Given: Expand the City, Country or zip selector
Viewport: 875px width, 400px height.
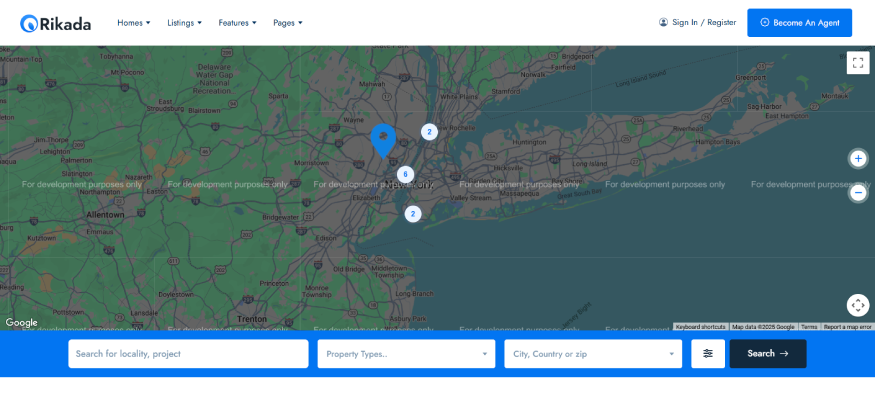Looking at the screenshot, I should 593,353.
